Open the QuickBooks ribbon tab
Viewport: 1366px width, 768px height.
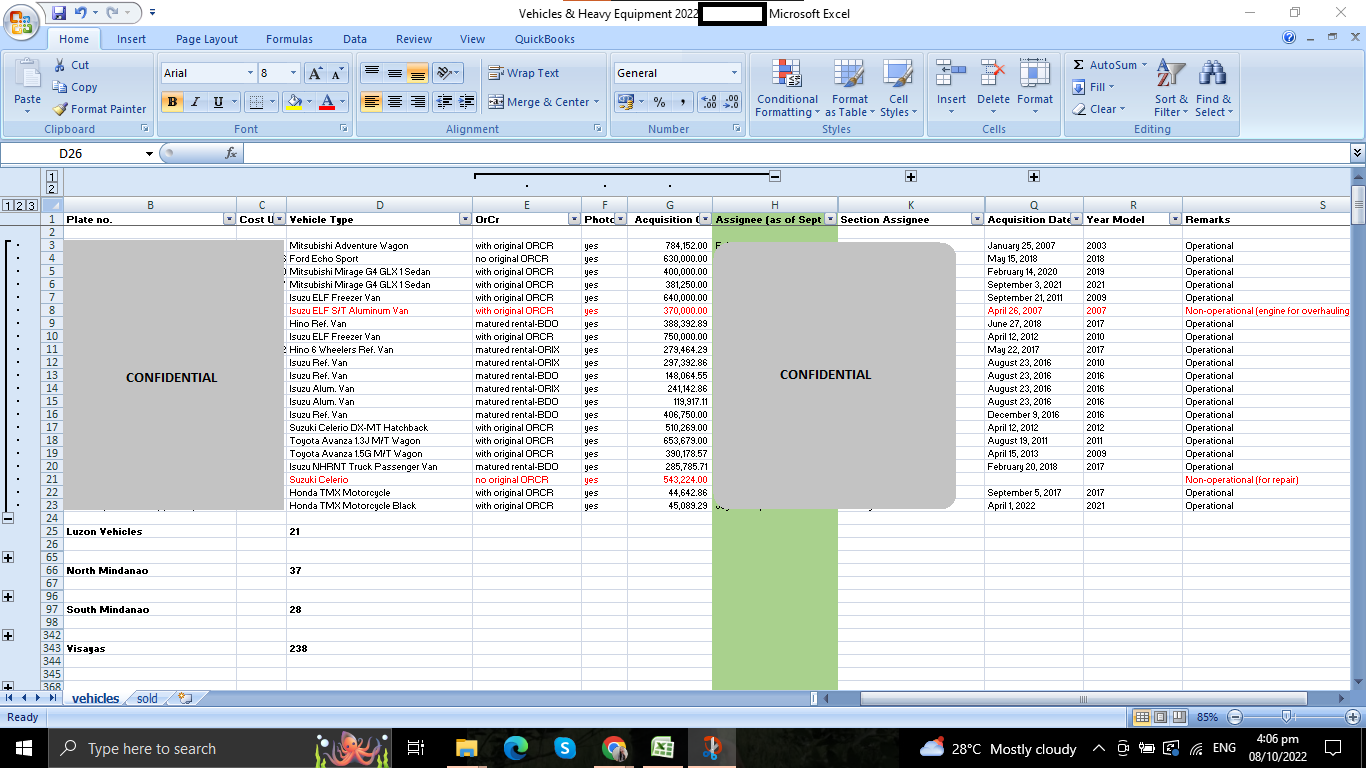tap(545, 39)
